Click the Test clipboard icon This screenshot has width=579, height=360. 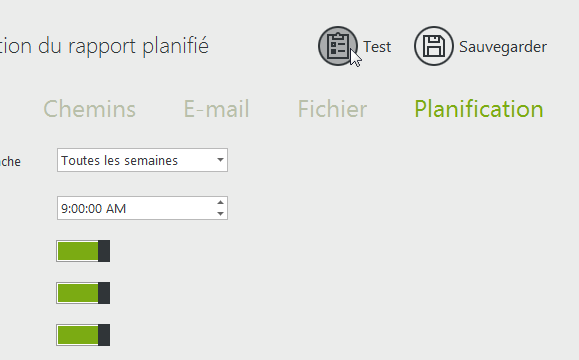click(338, 46)
